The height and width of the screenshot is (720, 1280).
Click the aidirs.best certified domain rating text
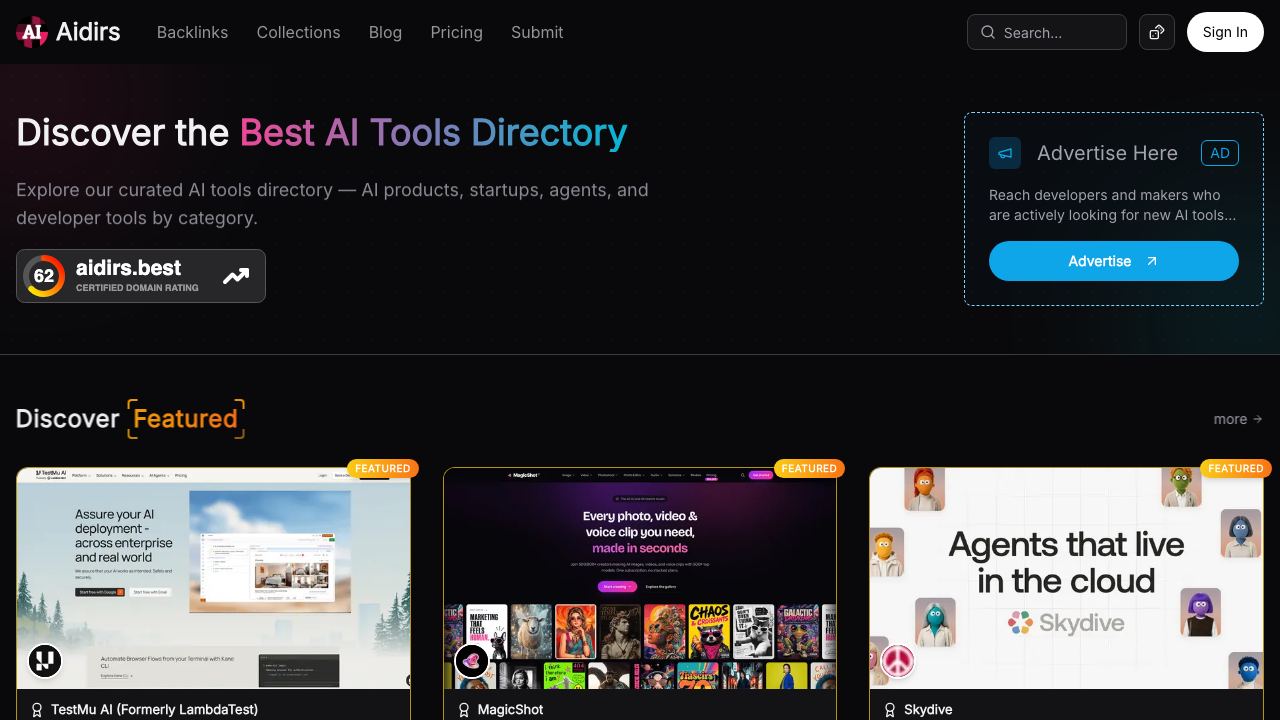[x=137, y=276]
